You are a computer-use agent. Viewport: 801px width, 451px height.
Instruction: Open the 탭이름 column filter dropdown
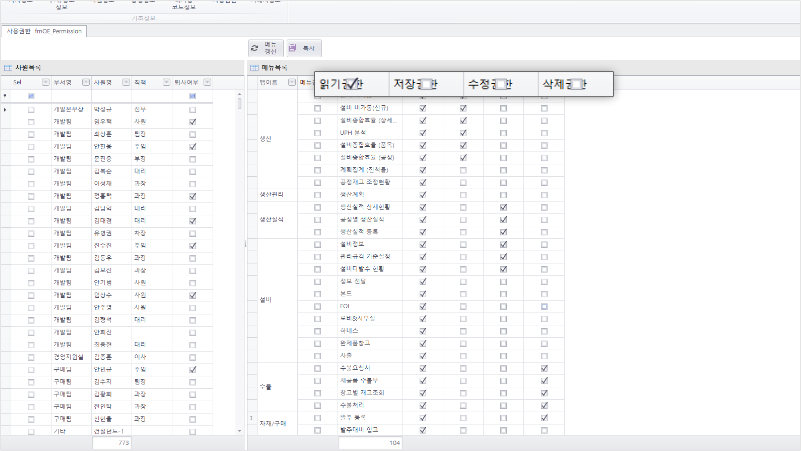pos(292,82)
